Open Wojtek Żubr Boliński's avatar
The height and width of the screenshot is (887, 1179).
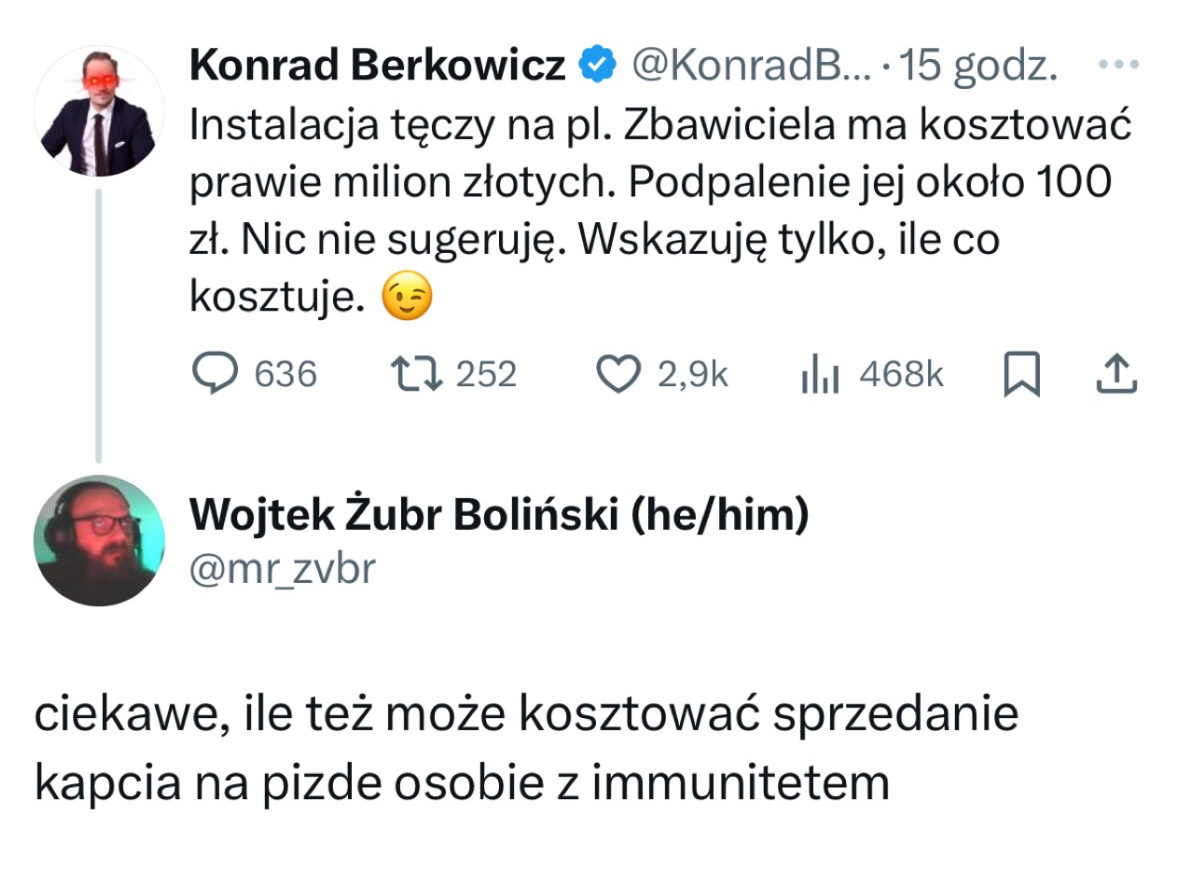pyautogui.click(x=98, y=541)
